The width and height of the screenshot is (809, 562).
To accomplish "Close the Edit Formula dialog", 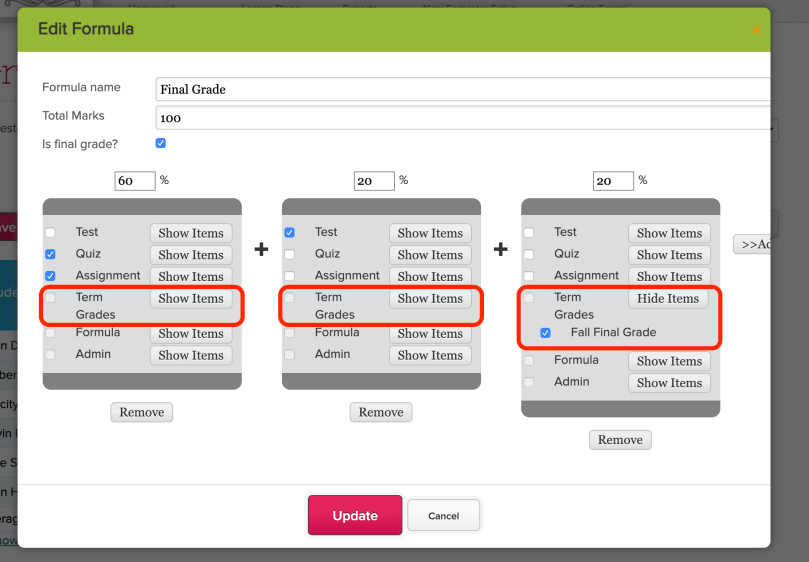I will point(756,30).
